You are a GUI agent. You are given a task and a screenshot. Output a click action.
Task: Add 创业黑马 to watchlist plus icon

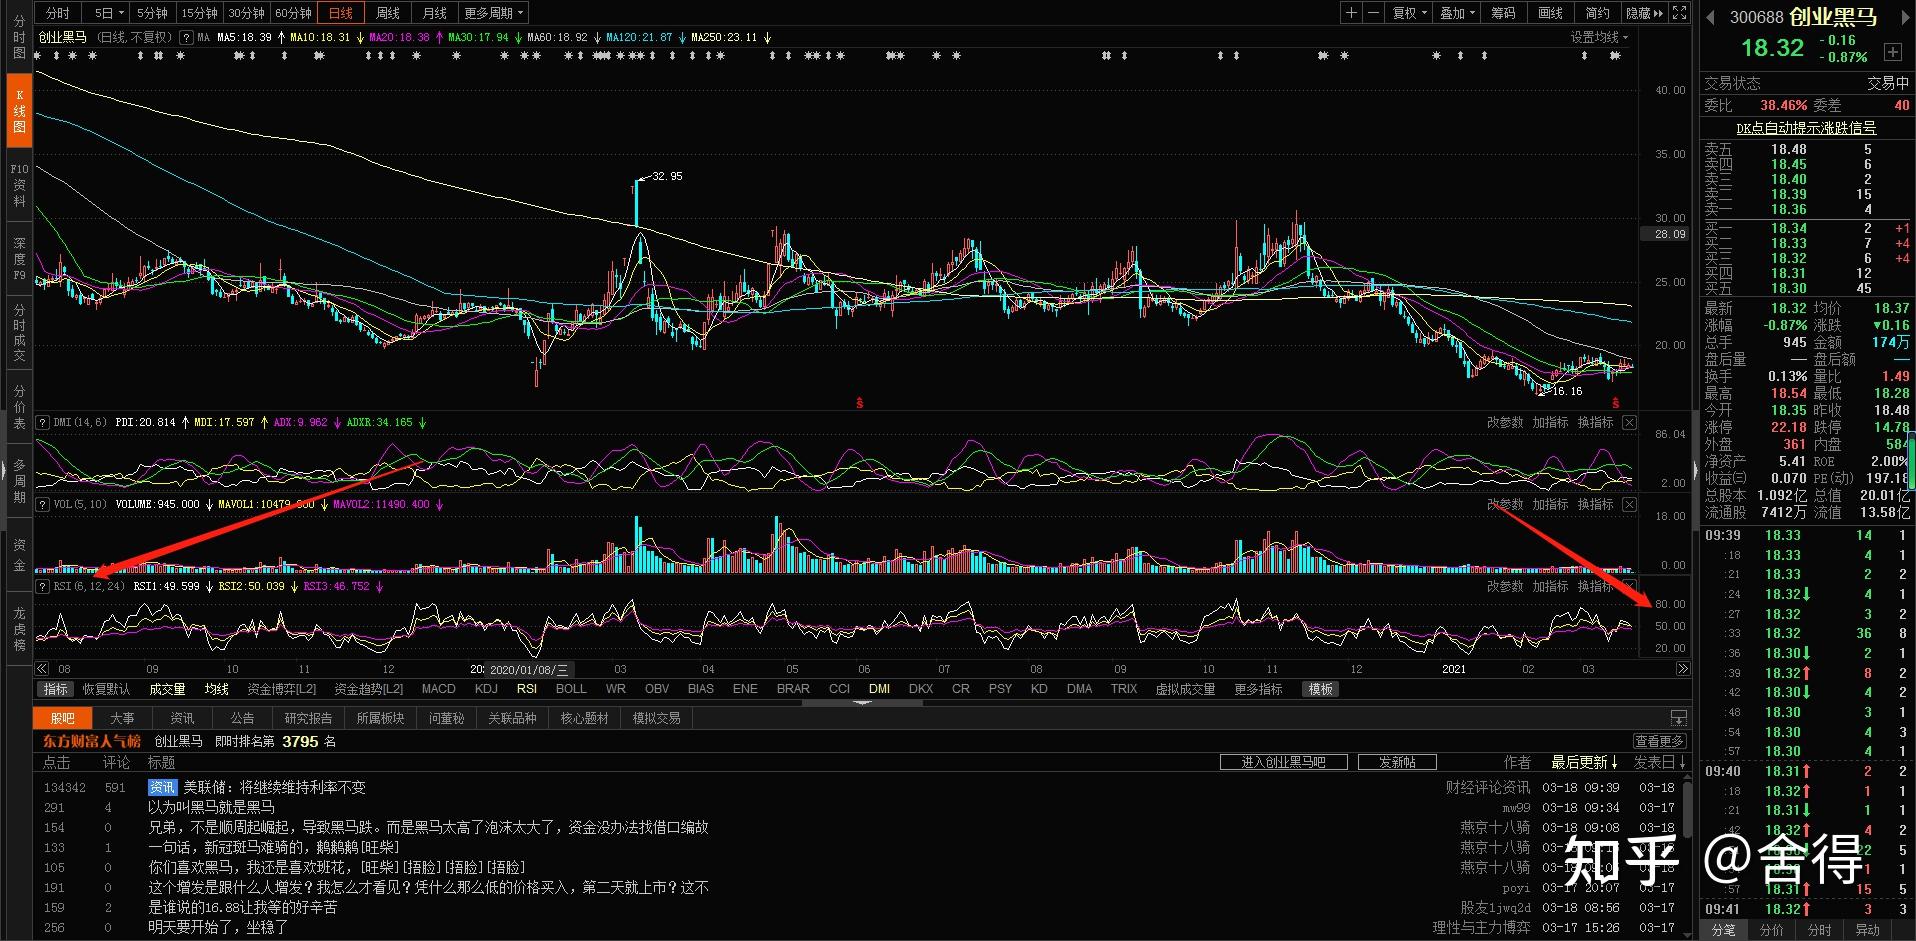point(1893,52)
